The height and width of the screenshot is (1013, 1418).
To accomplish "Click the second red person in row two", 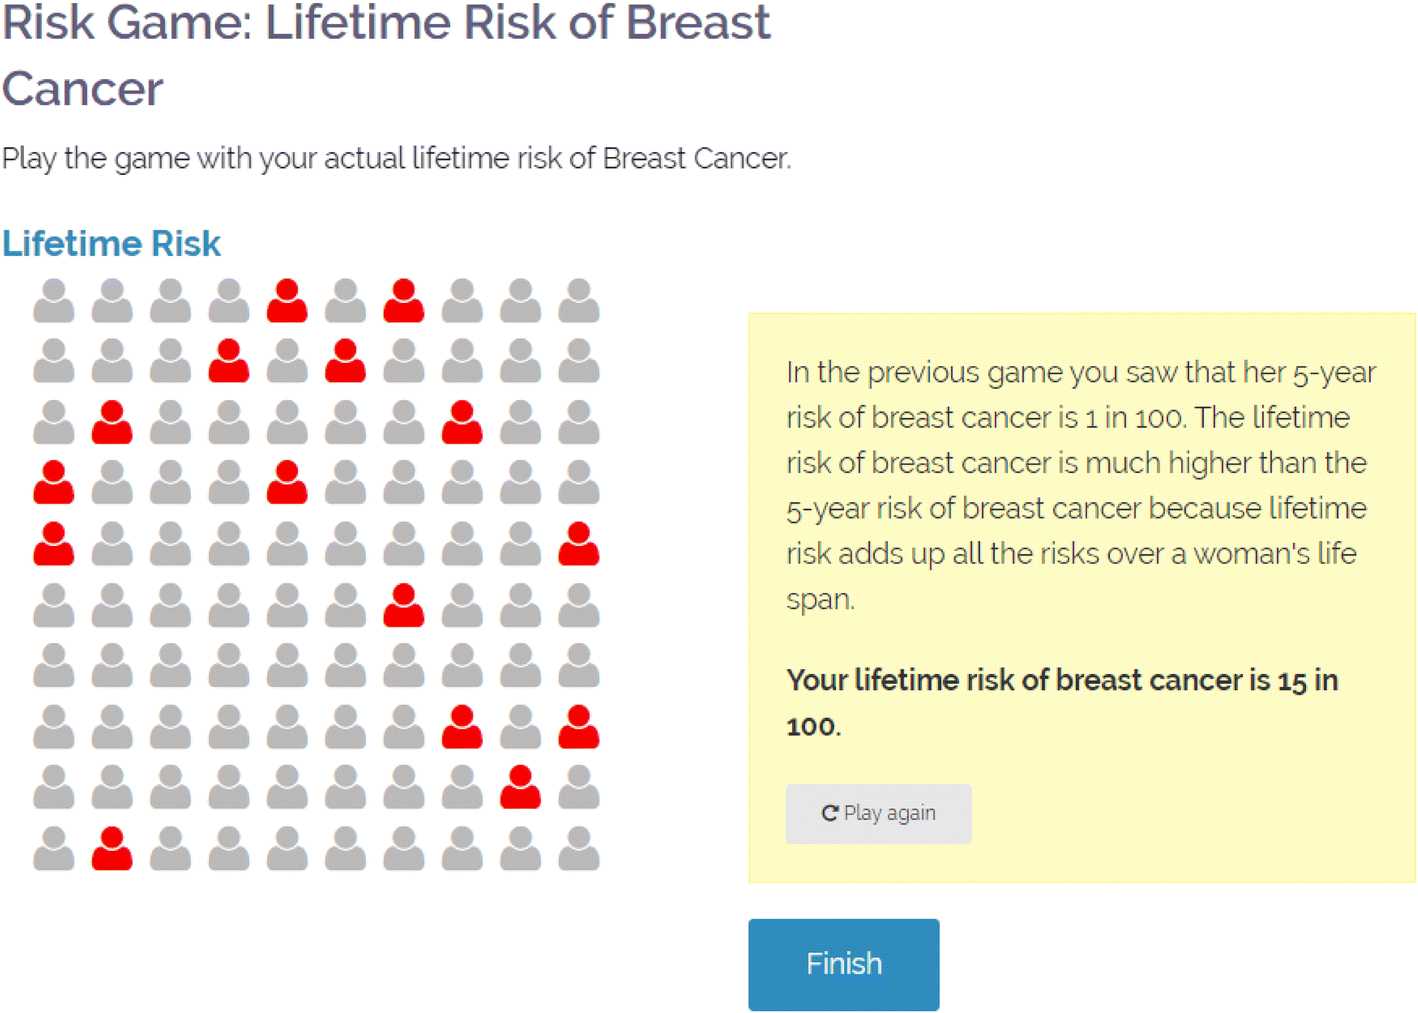I will pyautogui.click(x=345, y=361).
